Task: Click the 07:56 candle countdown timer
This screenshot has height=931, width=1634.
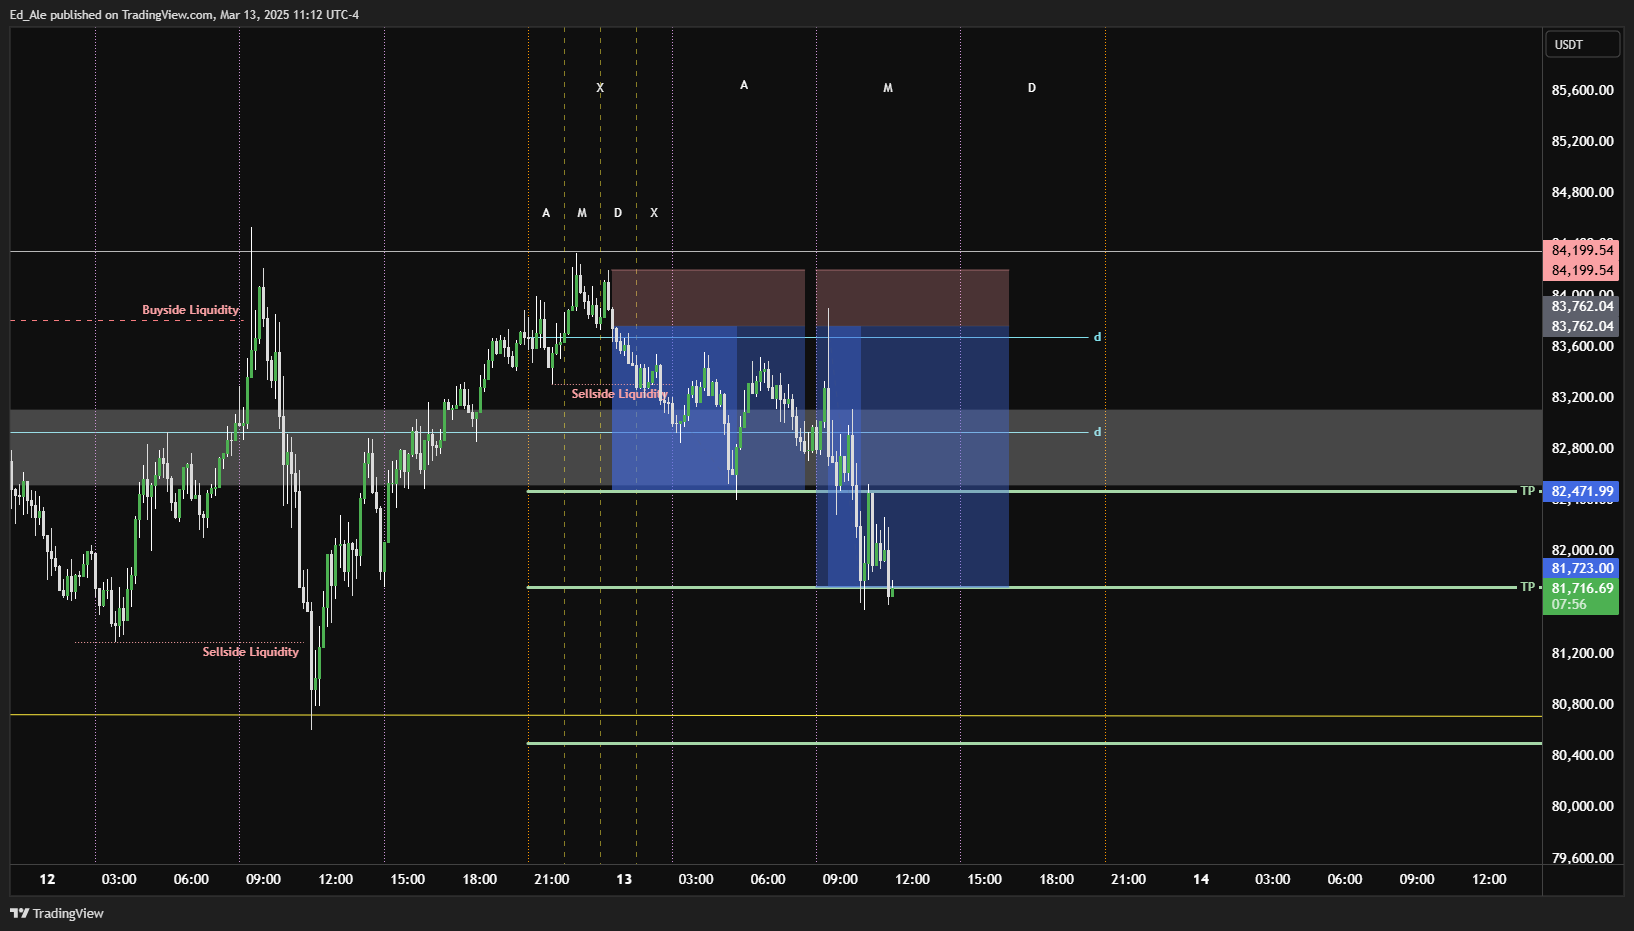Action: click(1568, 604)
